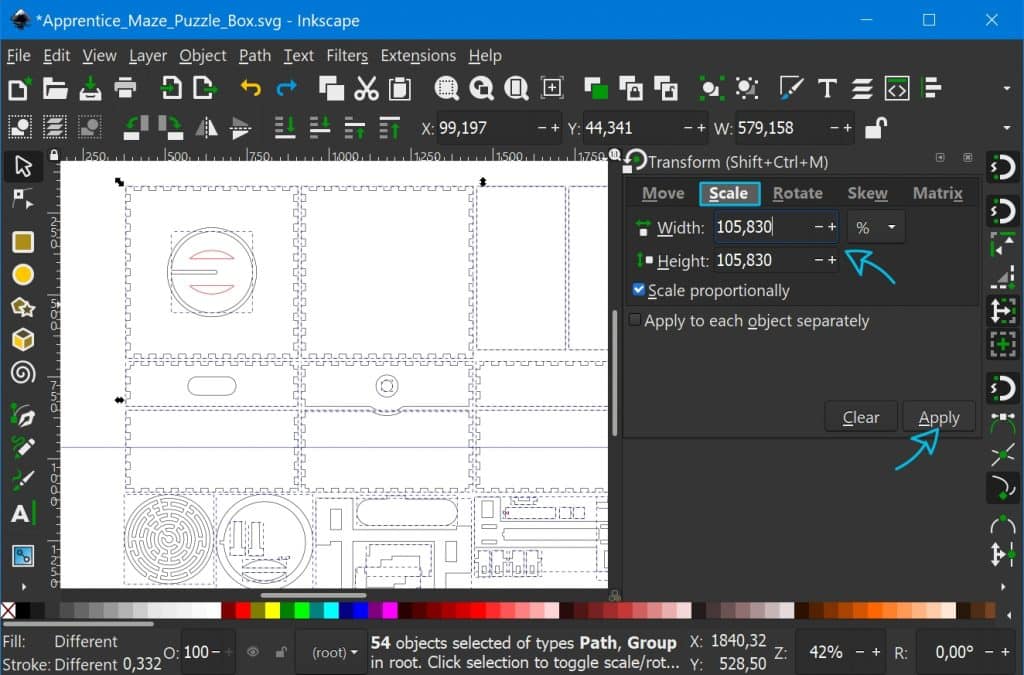Viewport: 1024px width, 675px height.
Task: Select the 3D Box tool
Action: coord(23,340)
